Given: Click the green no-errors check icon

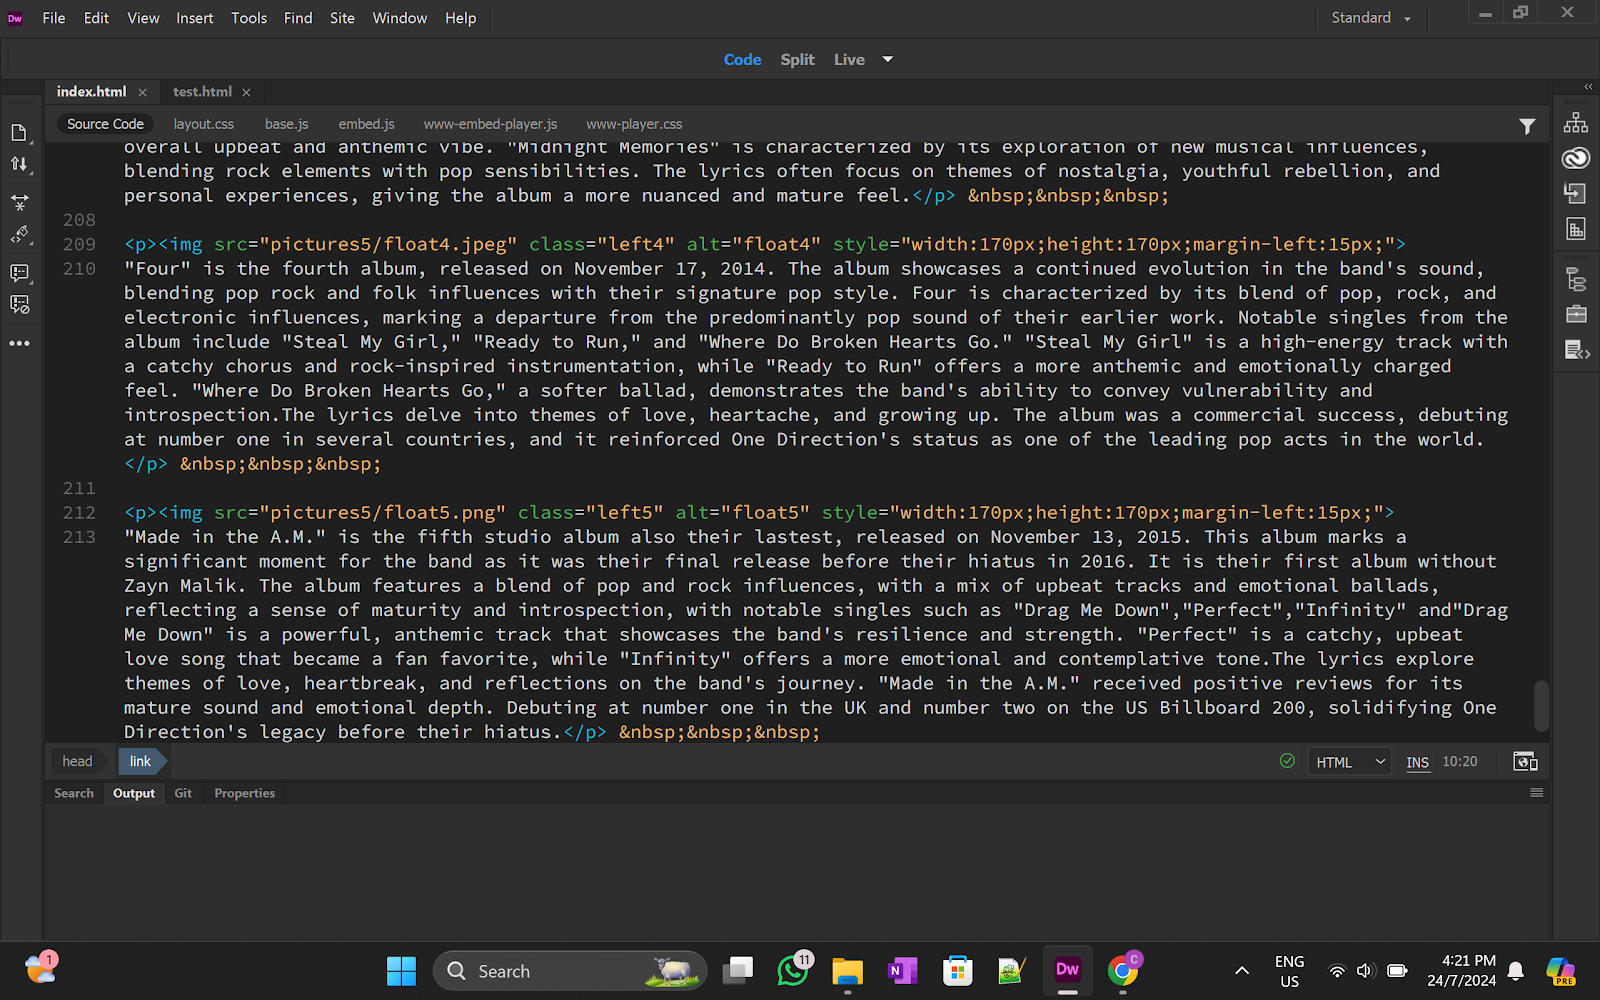Looking at the screenshot, I should (1287, 761).
